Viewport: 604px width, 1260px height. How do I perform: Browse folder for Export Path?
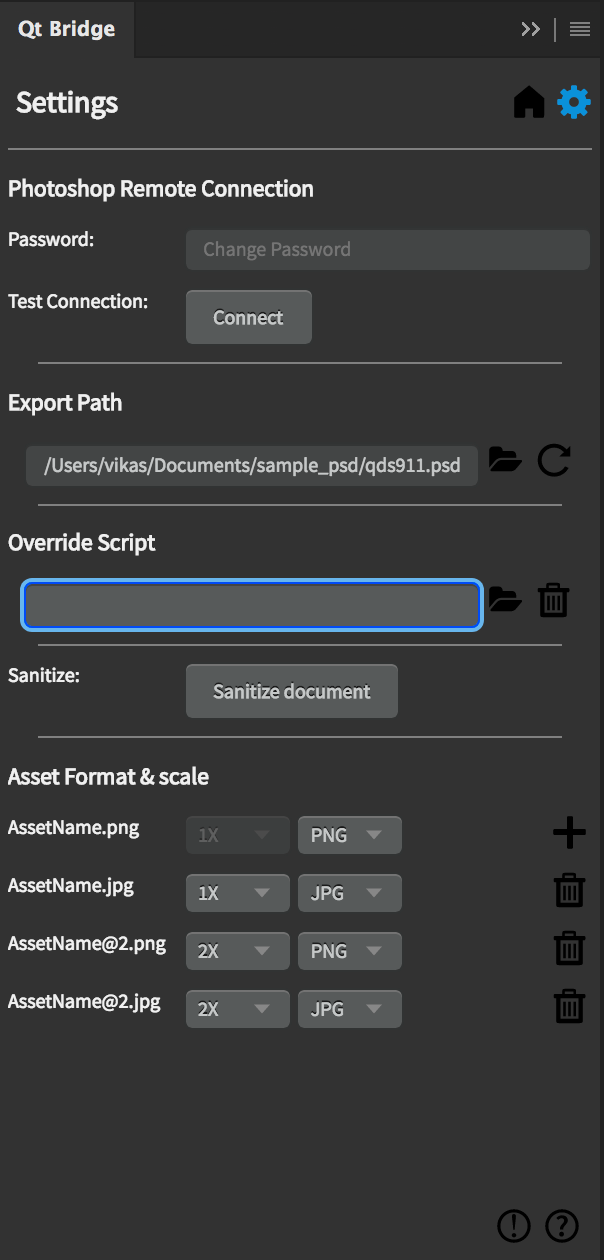click(505, 460)
